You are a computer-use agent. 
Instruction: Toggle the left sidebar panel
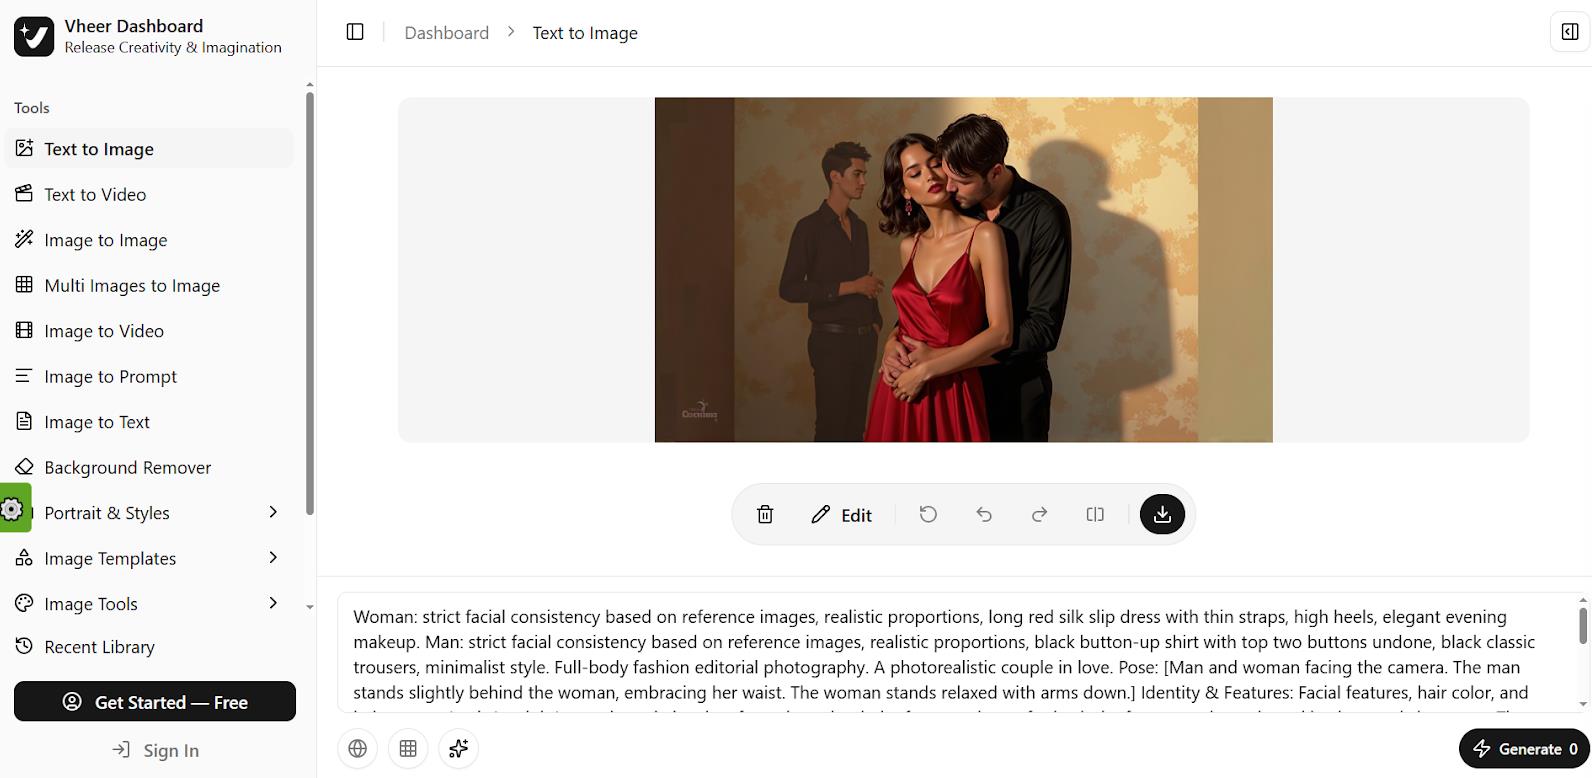pos(355,32)
